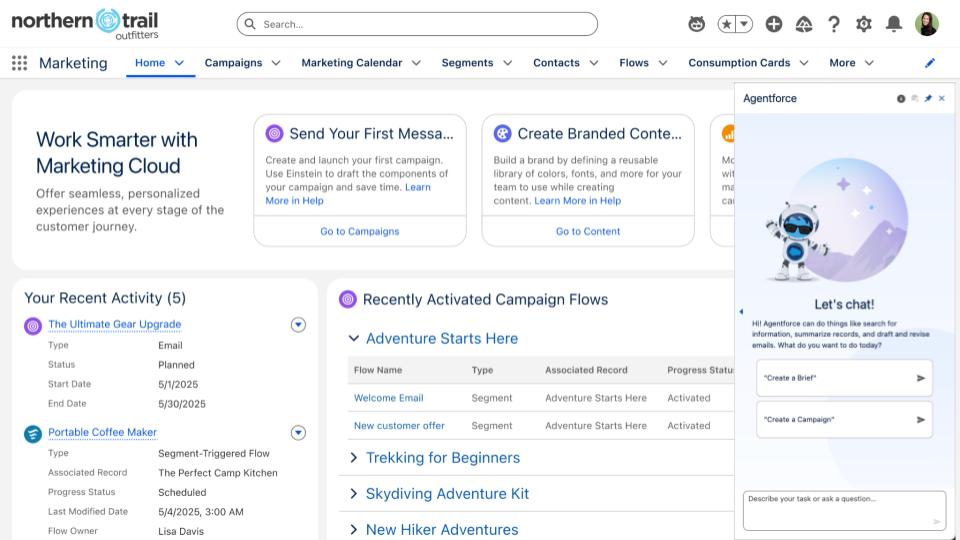Open the Favorites star icon
Screen dimensions: 960x540
point(726,24)
